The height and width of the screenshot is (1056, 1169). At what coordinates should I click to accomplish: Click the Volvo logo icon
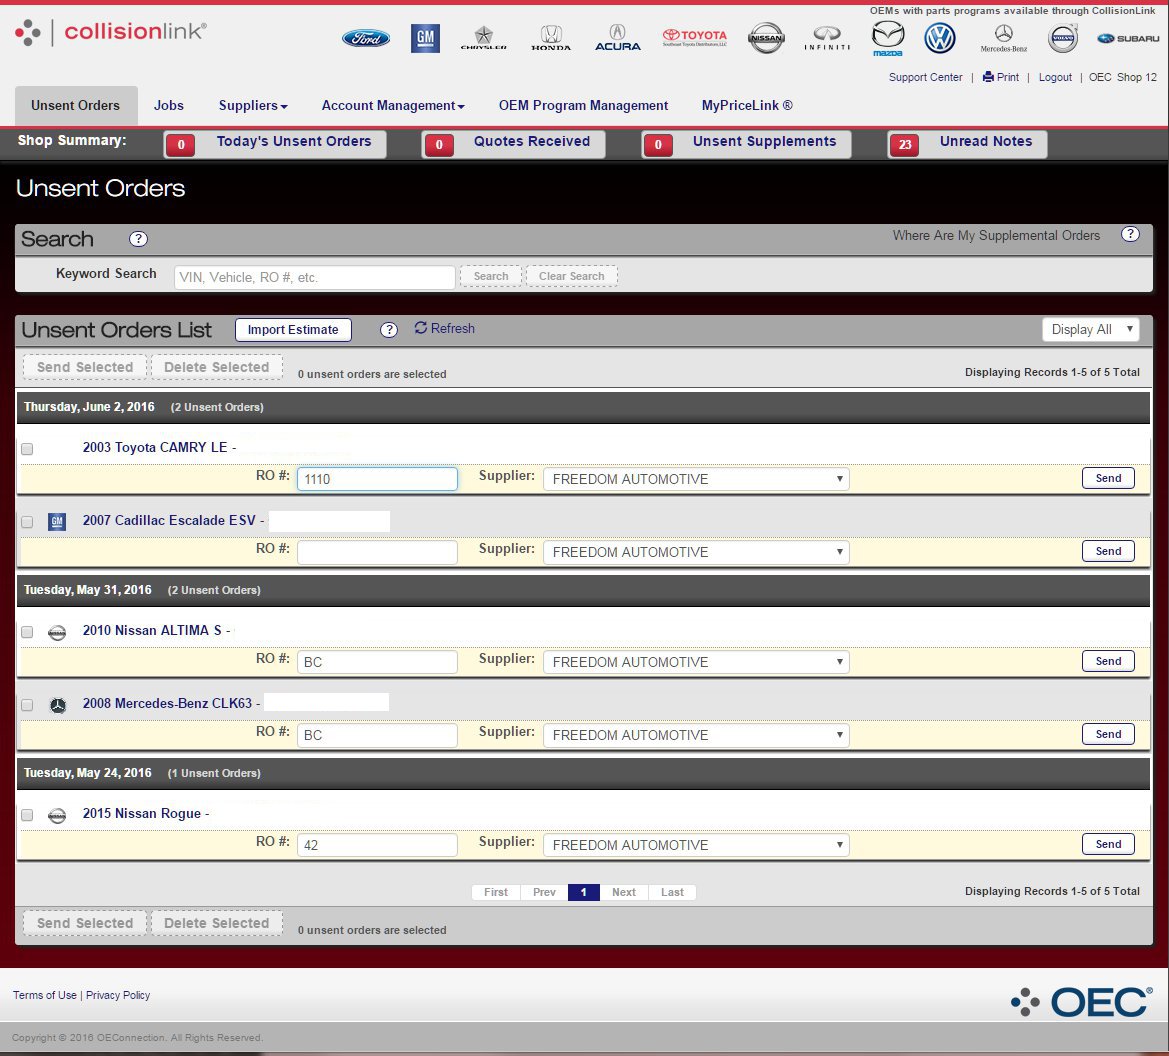tap(1062, 38)
